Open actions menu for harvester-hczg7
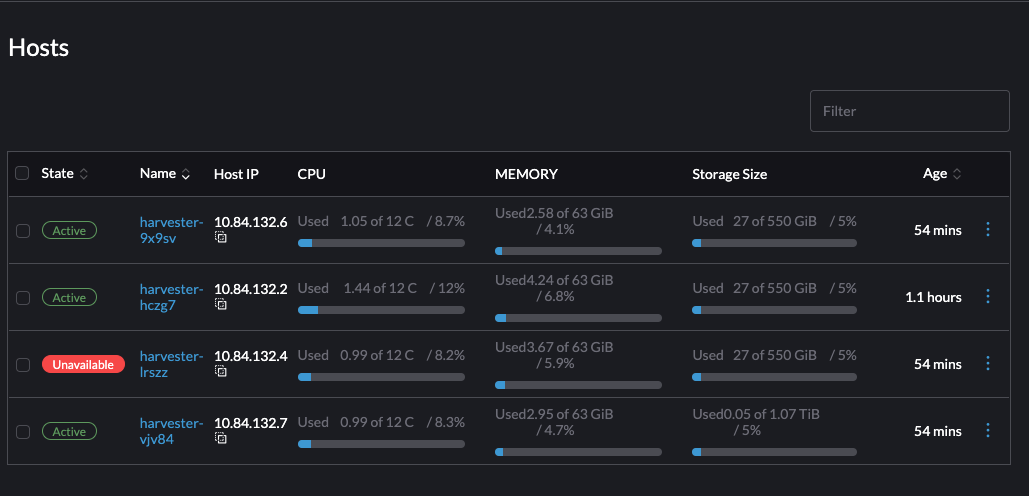1029x496 pixels. (x=988, y=297)
